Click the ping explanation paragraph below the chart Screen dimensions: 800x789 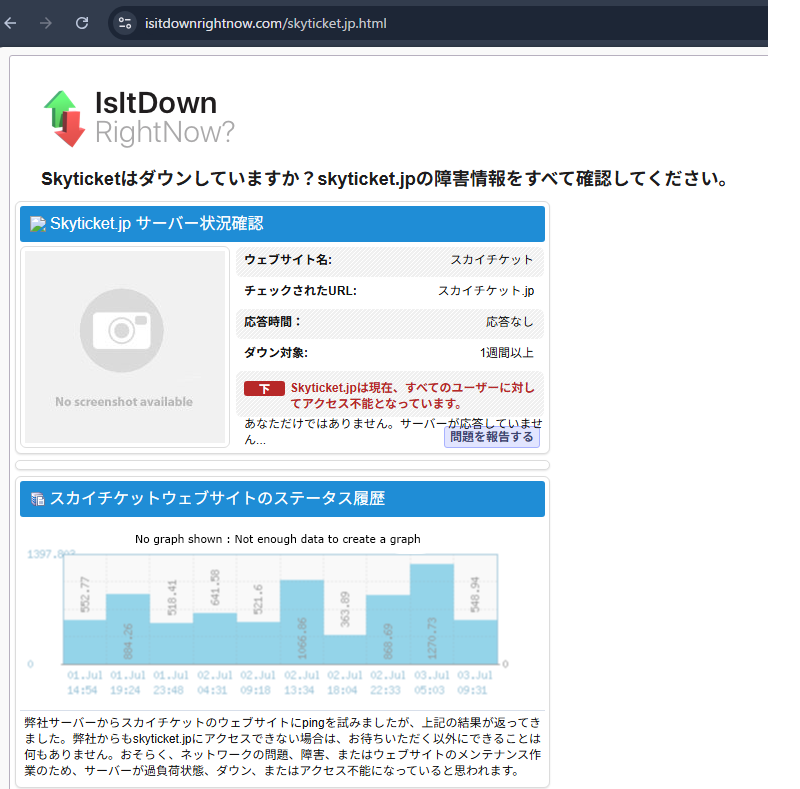tap(282, 746)
